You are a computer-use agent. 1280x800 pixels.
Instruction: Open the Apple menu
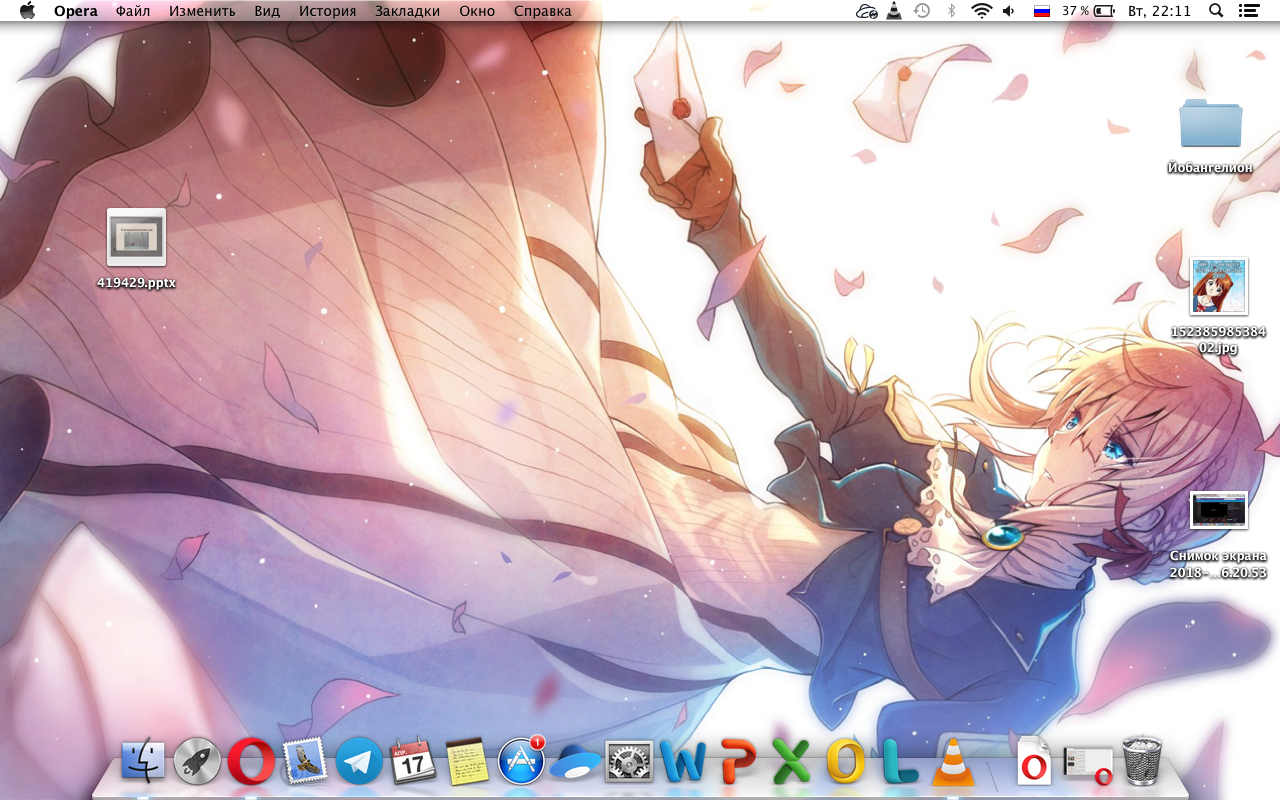tap(27, 11)
